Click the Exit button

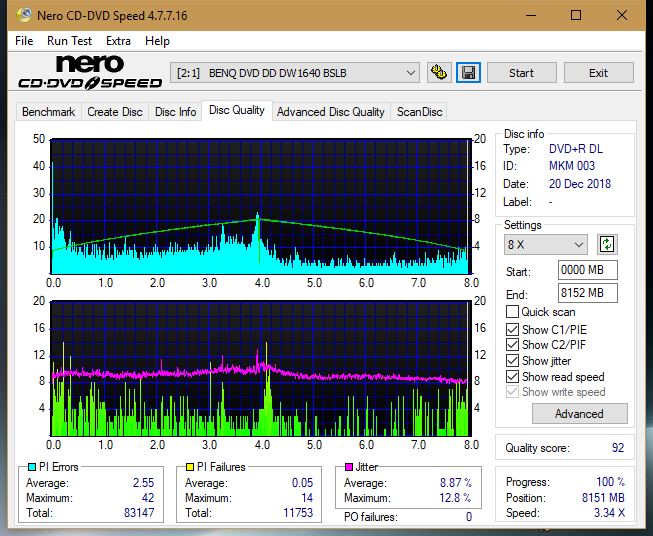(x=598, y=73)
